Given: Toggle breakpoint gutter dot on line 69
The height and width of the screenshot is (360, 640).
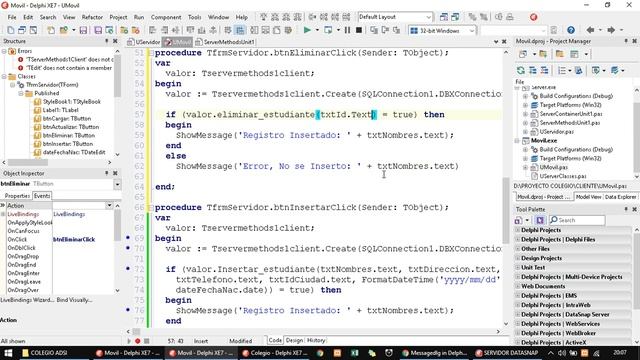Looking at the screenshot, I should 128,237.
